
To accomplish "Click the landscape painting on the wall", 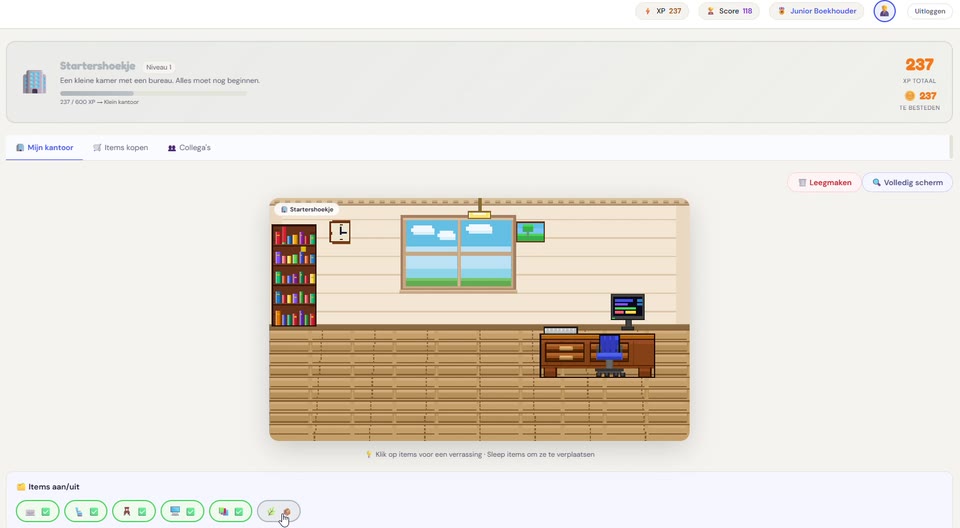I will pyautogui.click(x=530, y=232).
